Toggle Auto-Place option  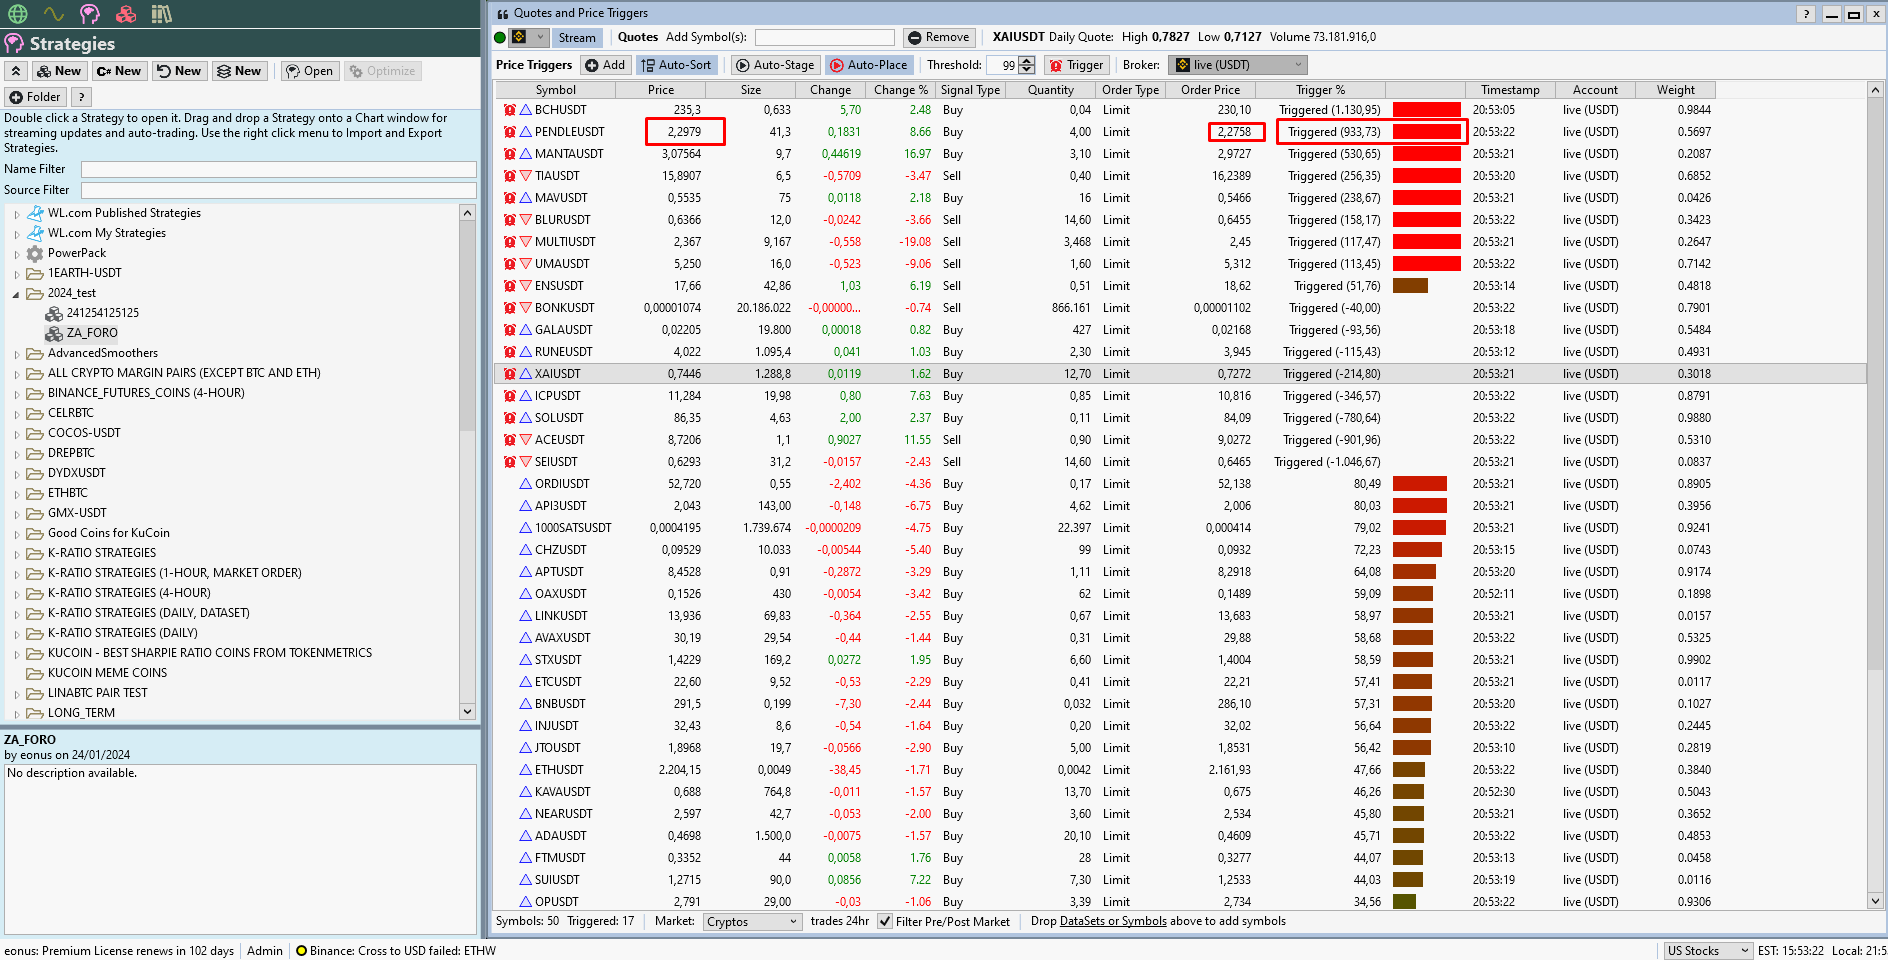click(x=869, y=65)
